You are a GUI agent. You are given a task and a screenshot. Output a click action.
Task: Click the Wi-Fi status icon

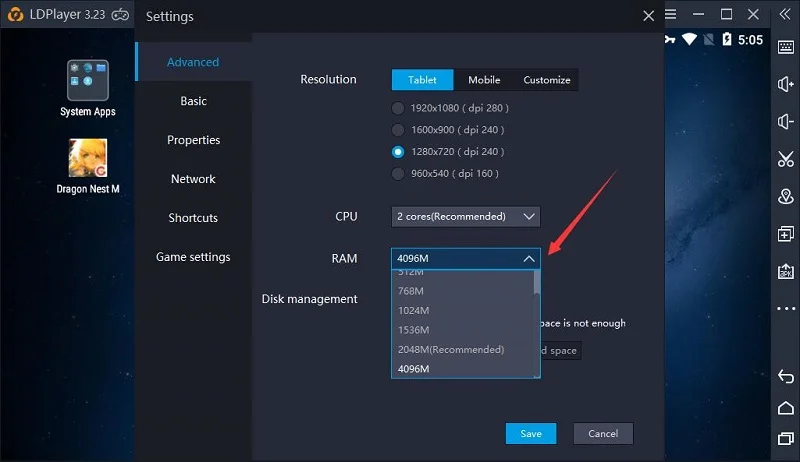(689, 39)
